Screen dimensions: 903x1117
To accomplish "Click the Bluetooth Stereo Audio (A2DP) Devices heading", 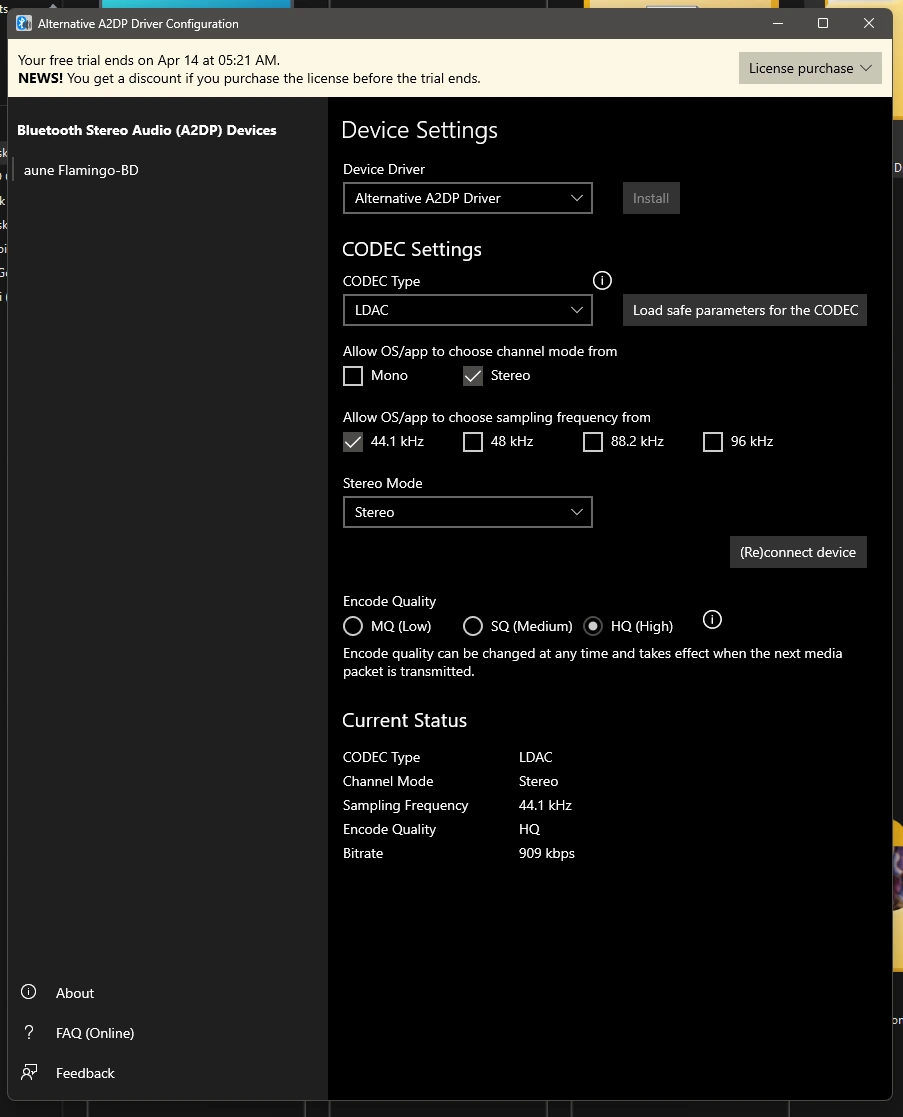I will 147,130.
